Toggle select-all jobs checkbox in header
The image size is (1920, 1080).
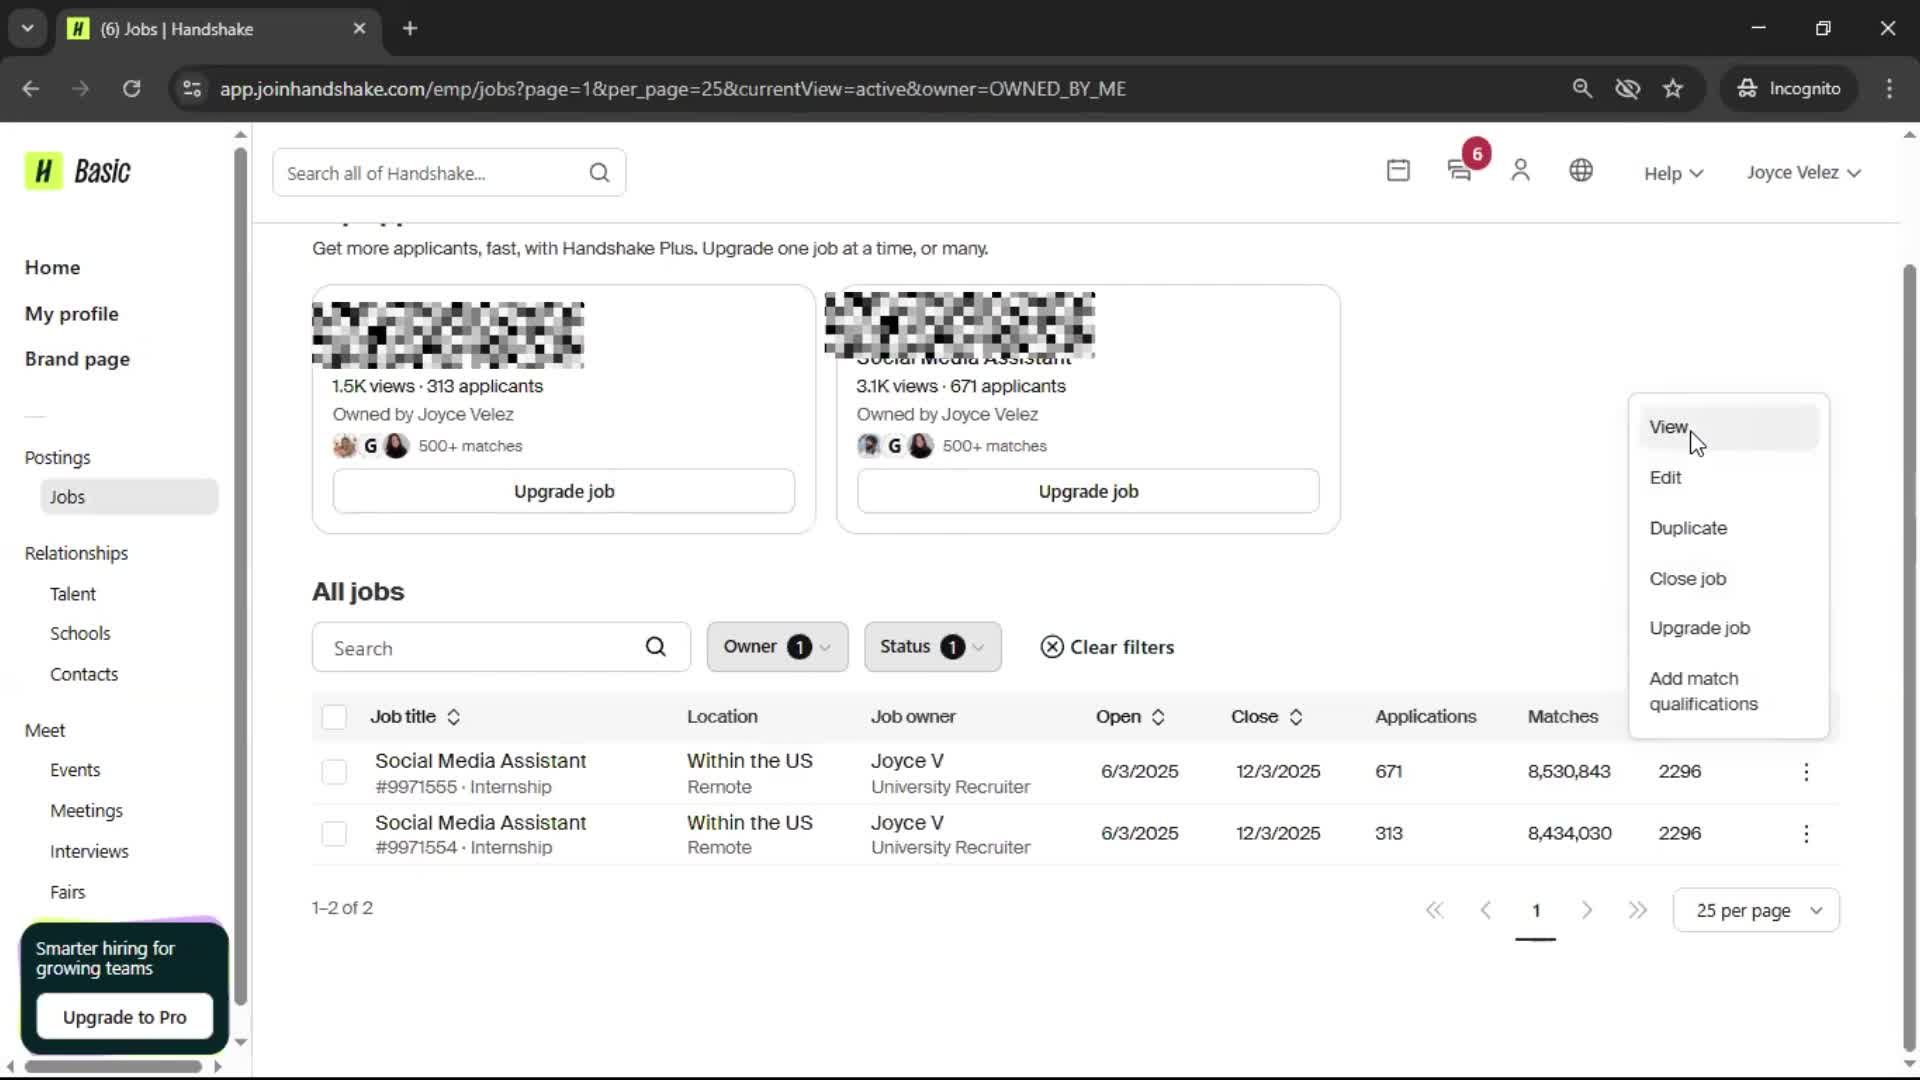(x=334, y=717)
